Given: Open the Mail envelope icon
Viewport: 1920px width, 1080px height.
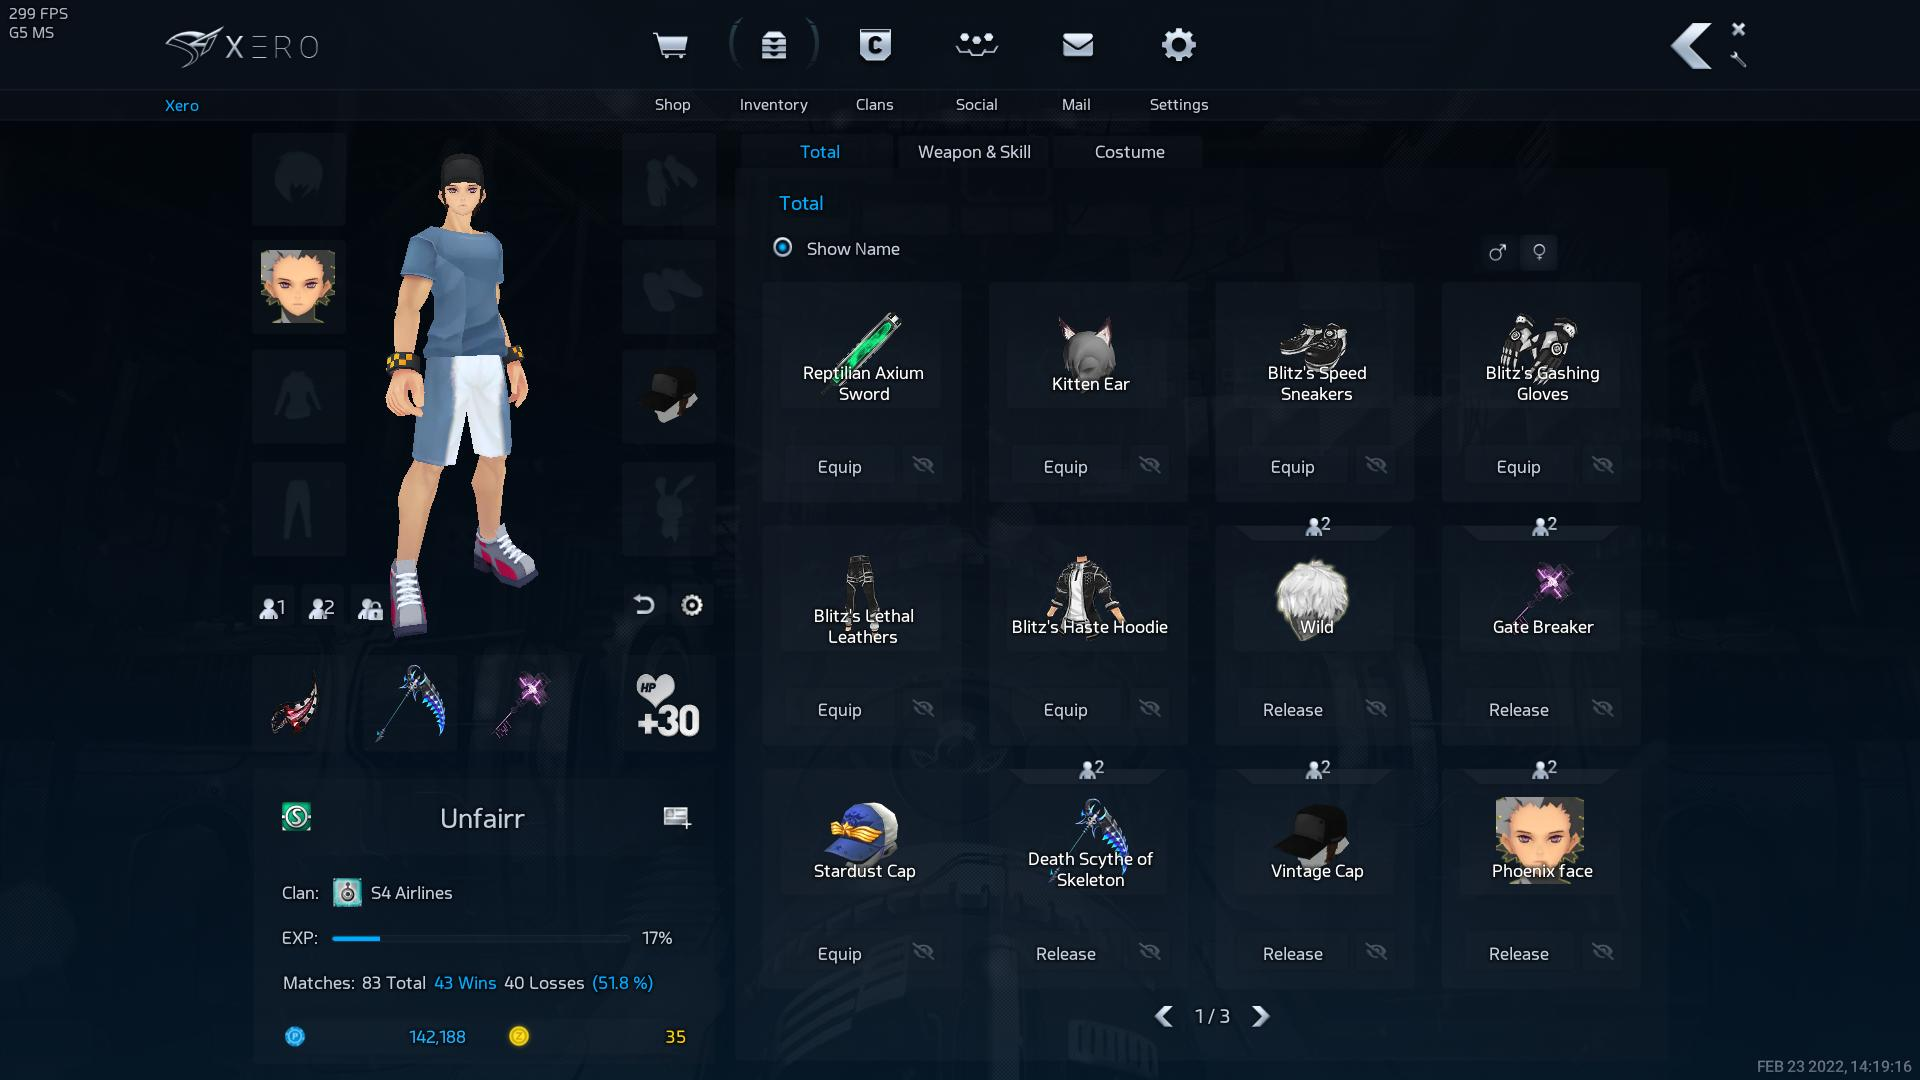Looking at the screenshot, I should coord(1077,46).
